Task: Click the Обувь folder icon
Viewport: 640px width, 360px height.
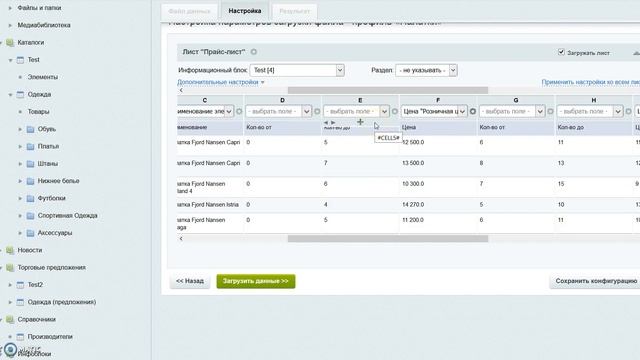Action: pyautogui.click(x=30, y=129)
